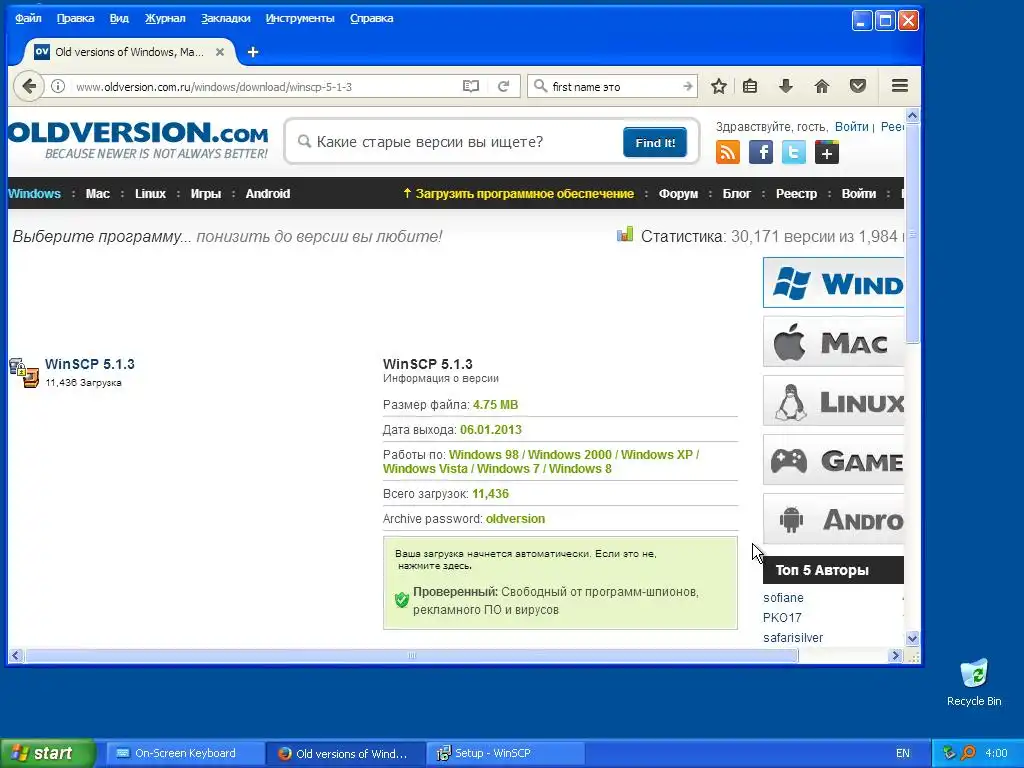Open the Recycle Bin on desktop

(x=974, y=682)
